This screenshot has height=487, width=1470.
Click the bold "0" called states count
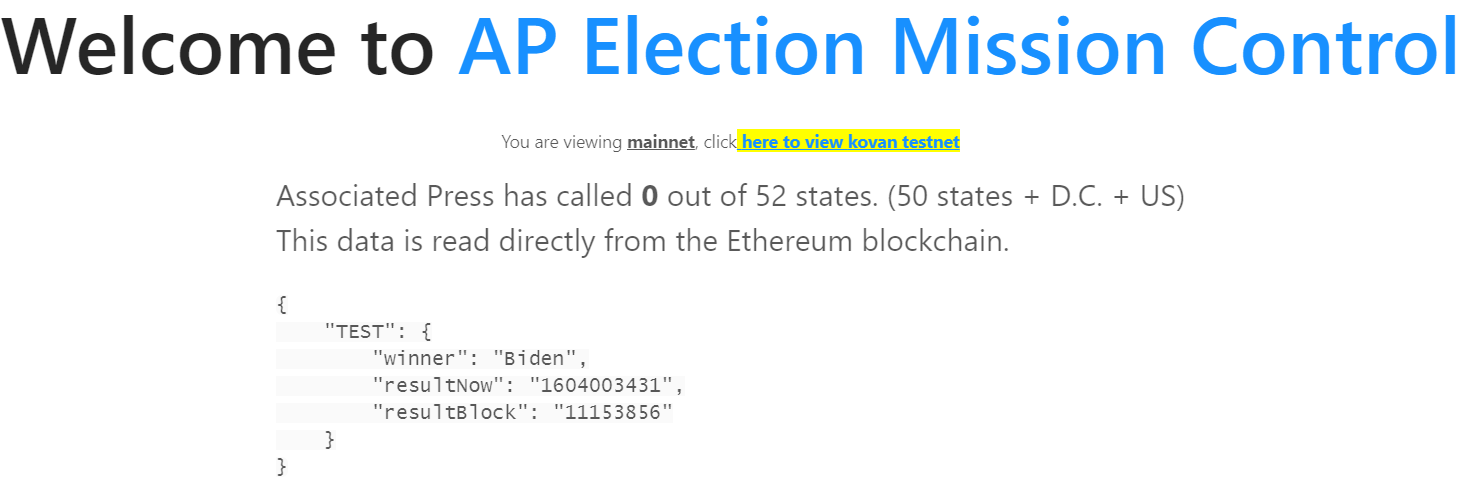point(649,196)
